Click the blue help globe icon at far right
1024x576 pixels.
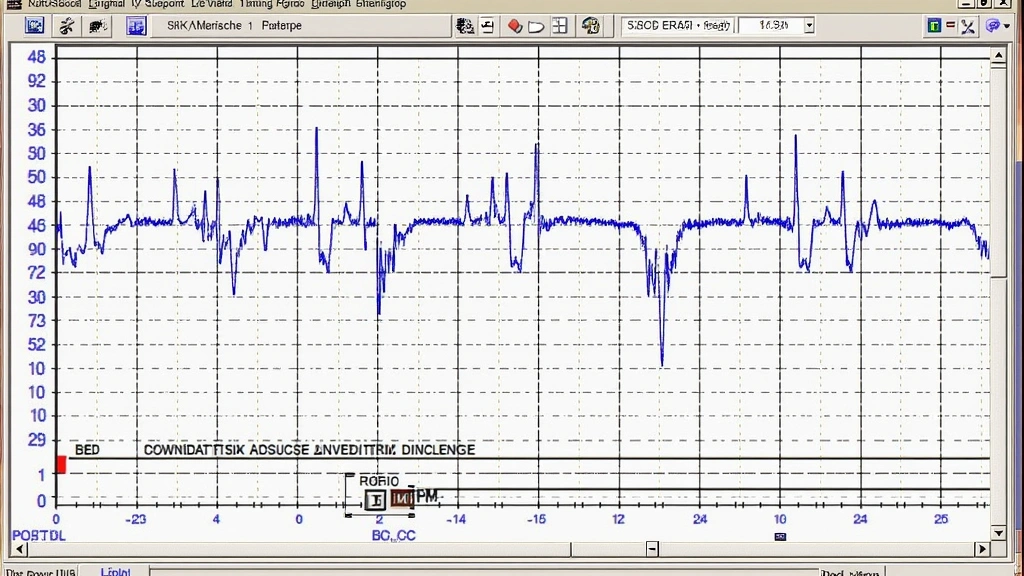click(993, 25)
